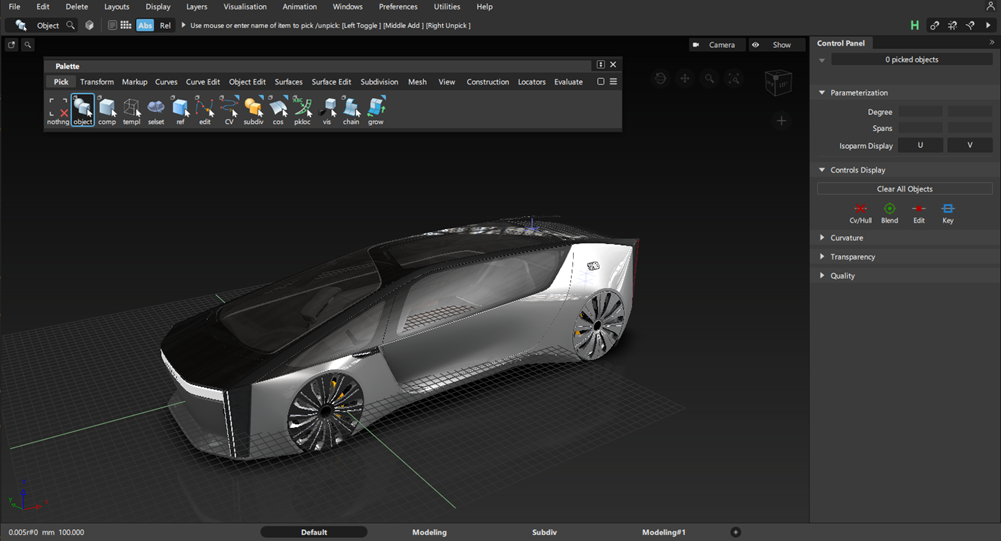1001x541 pixels.
Task: Activate the Pick chain tool
Action: pos(351,108)
